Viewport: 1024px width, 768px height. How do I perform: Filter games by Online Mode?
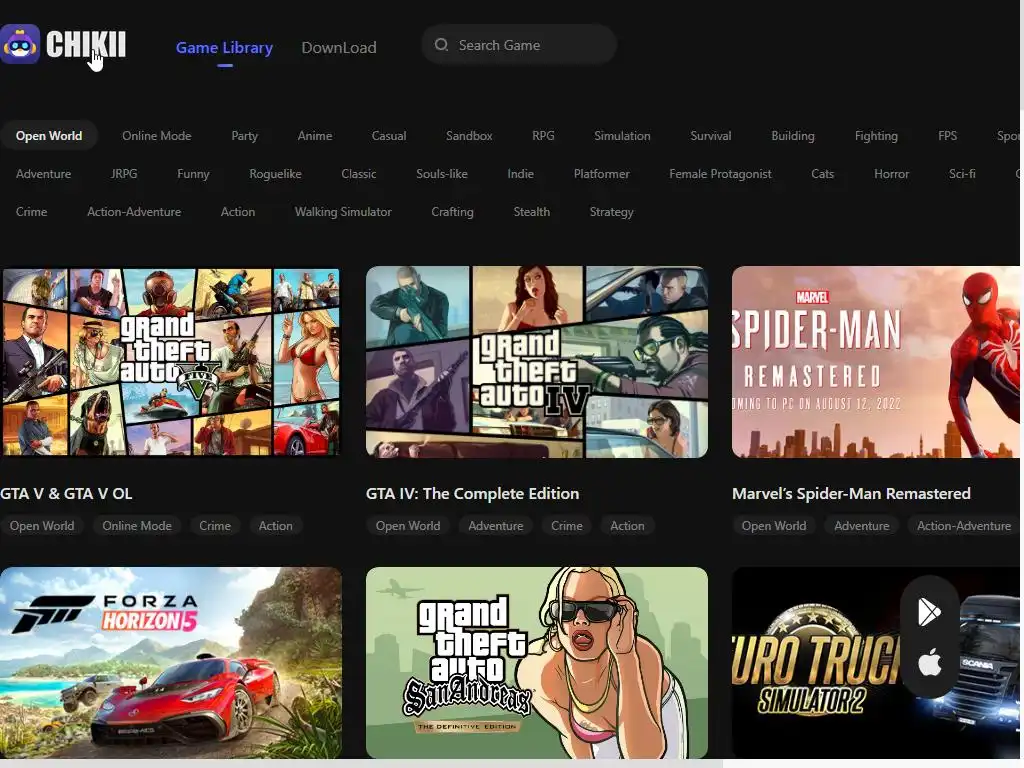pos(157,136)
